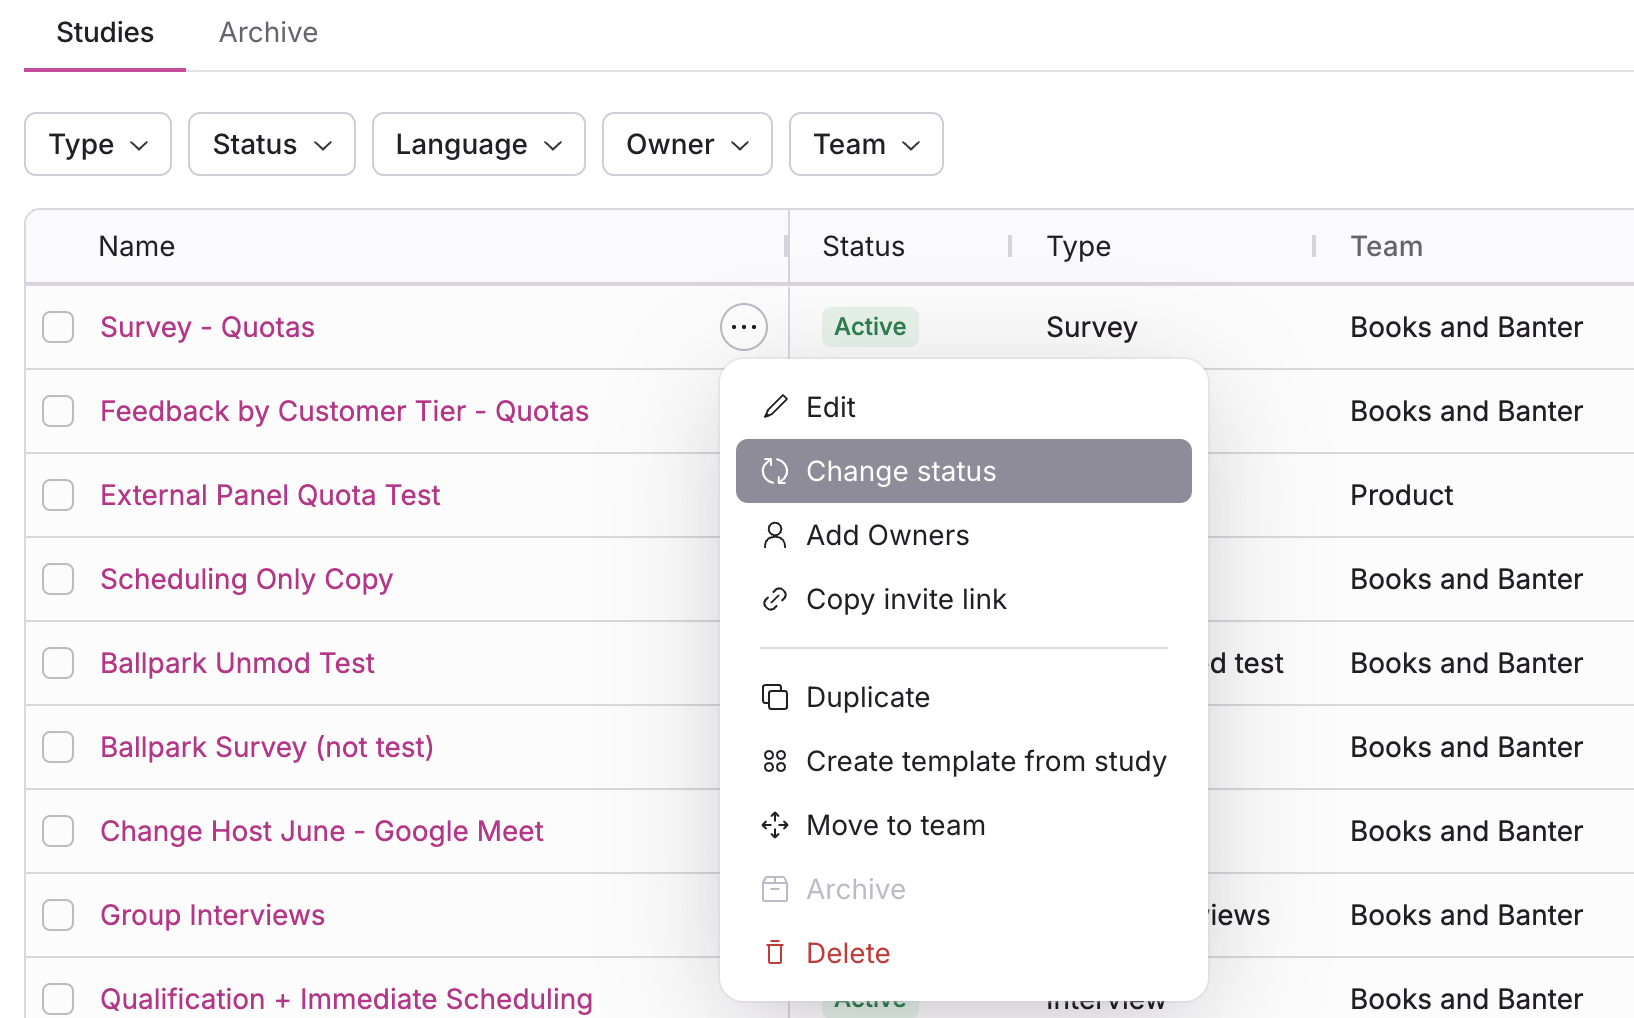Expand the Owner filter dropdown
Image resolution: width=1634 pixels, height=1018 pixels.
pyautogui.click(x=687, y=144)
